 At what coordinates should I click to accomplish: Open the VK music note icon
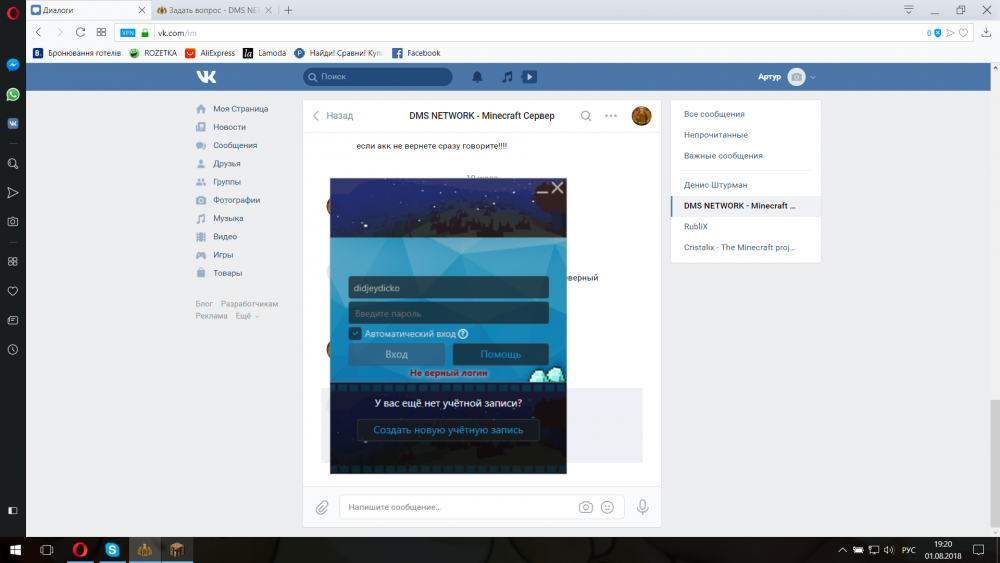[507, 77]
